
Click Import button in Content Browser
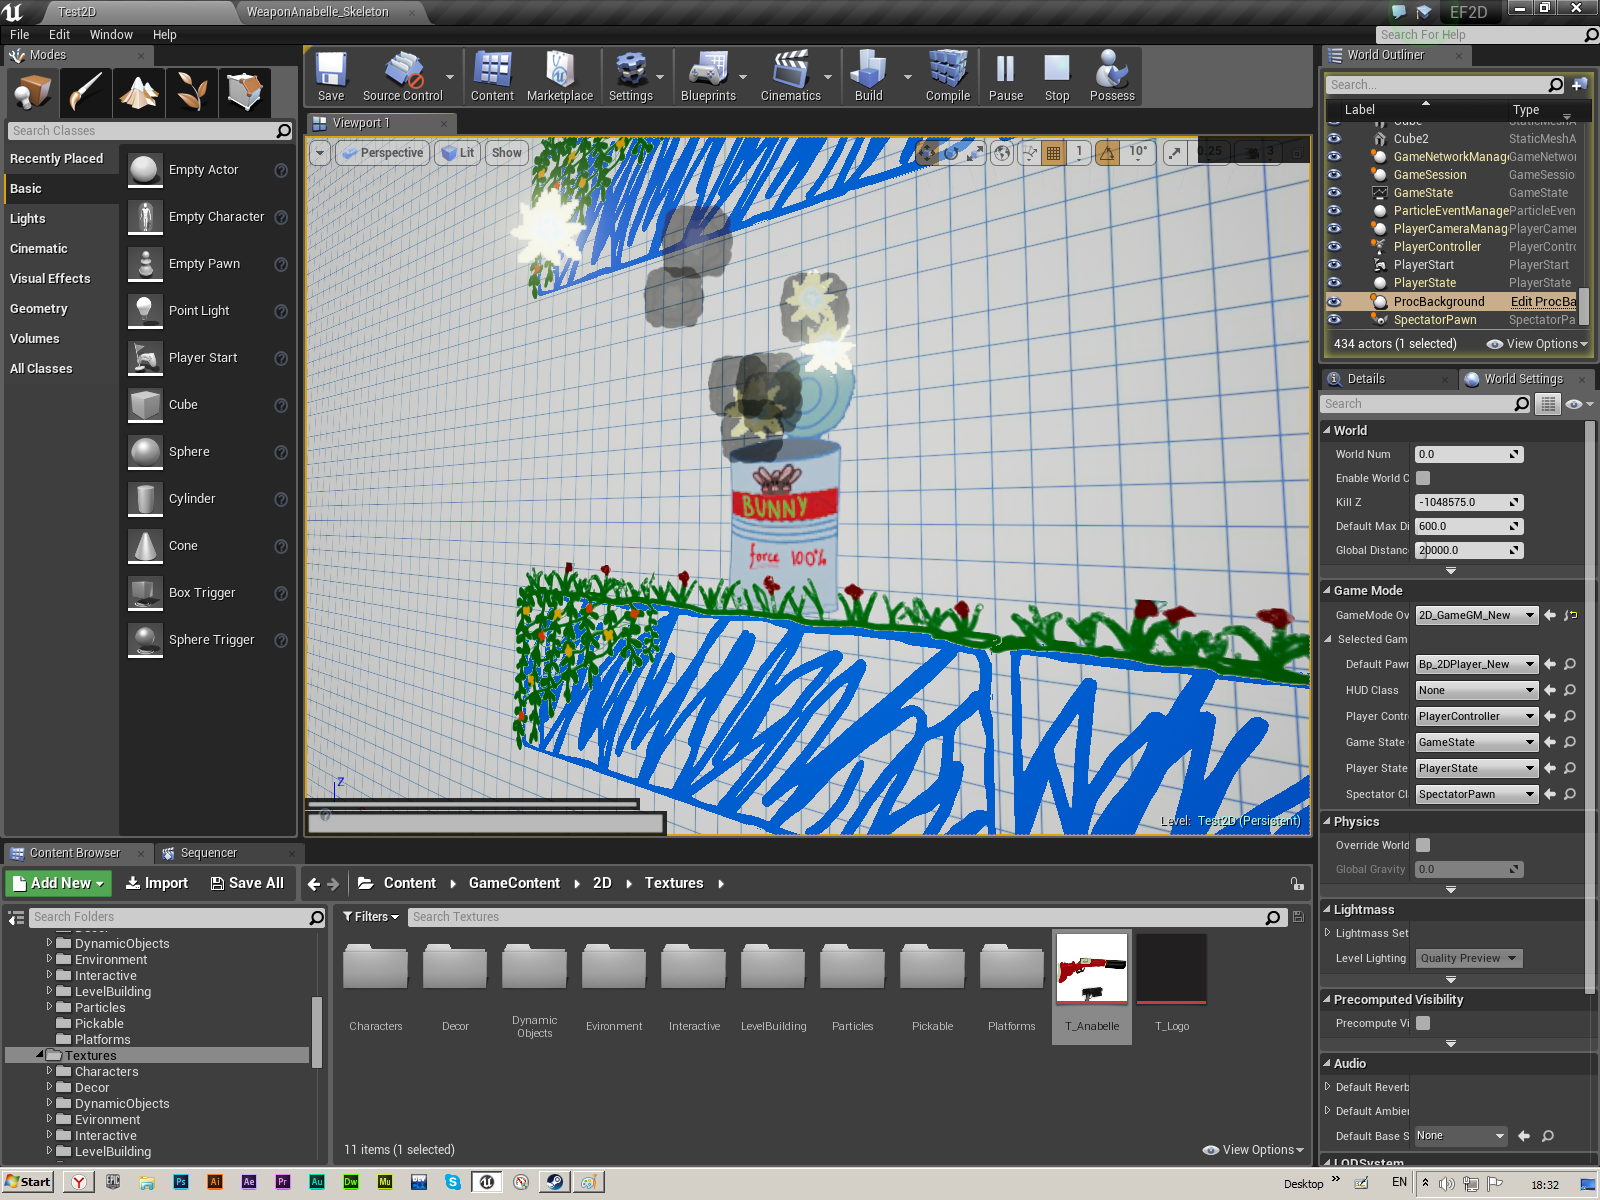click(x=157, y=883)
